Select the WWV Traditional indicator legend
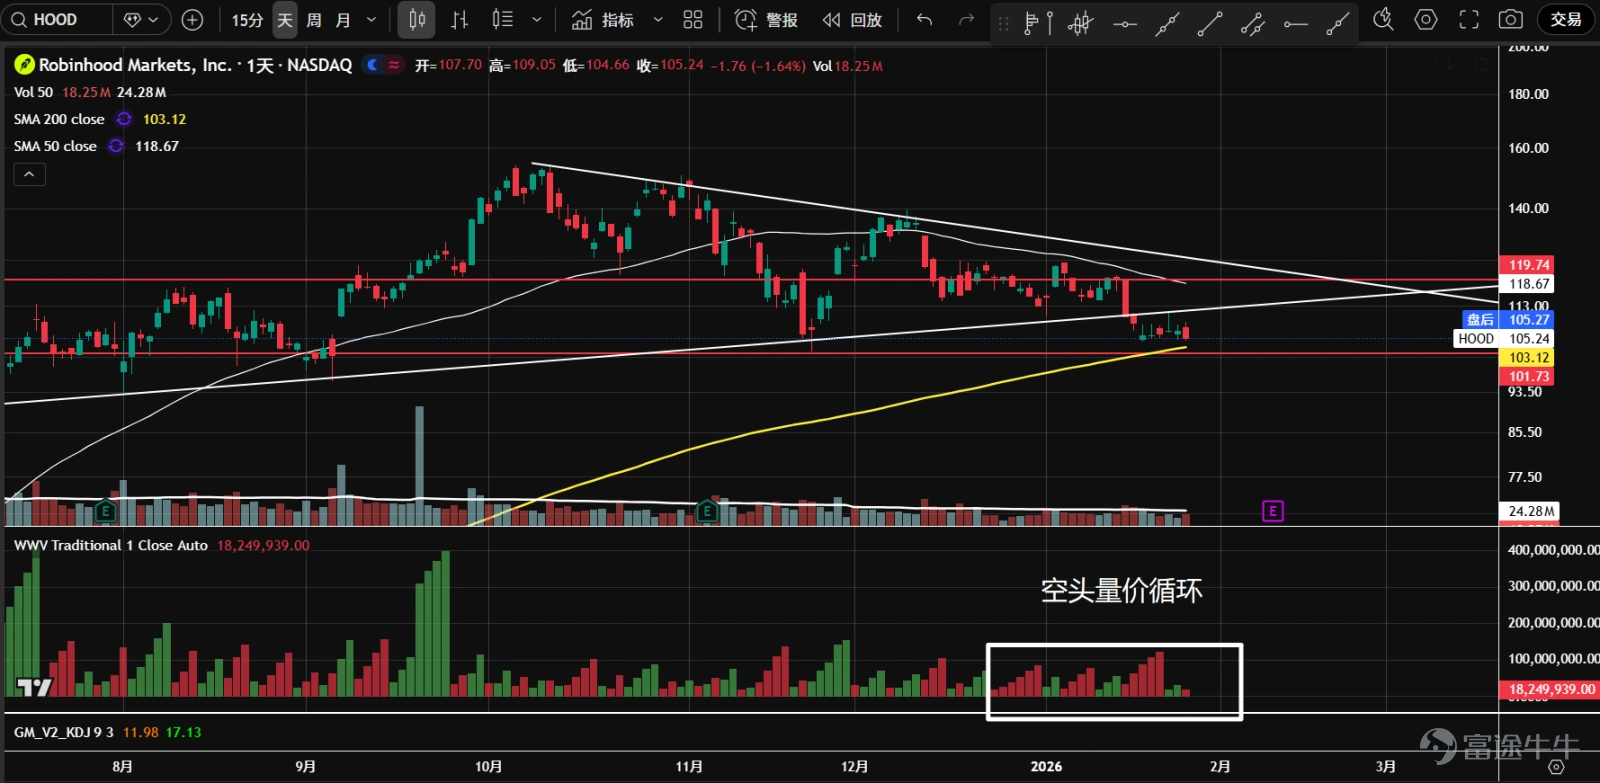Screen dimensions: 1600x783 tap(111, 545)
